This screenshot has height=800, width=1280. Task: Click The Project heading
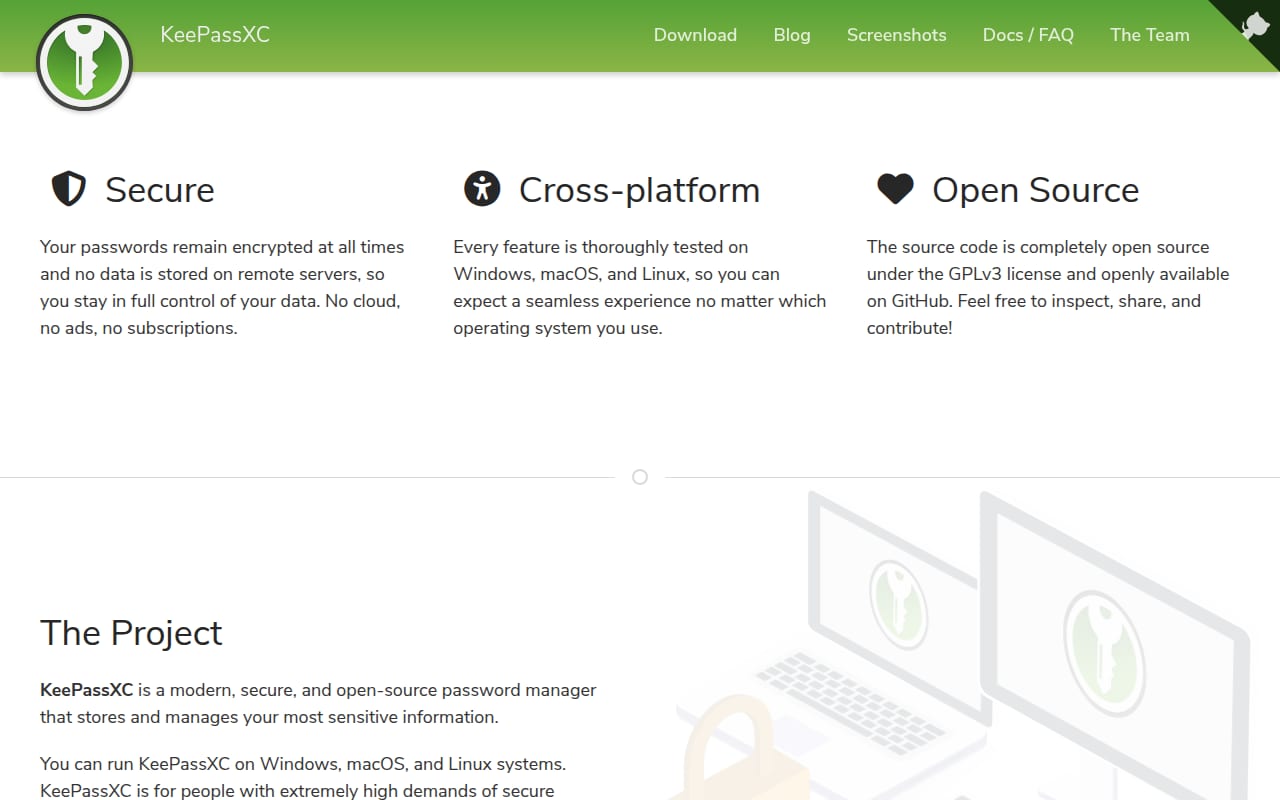click(131, 633)
